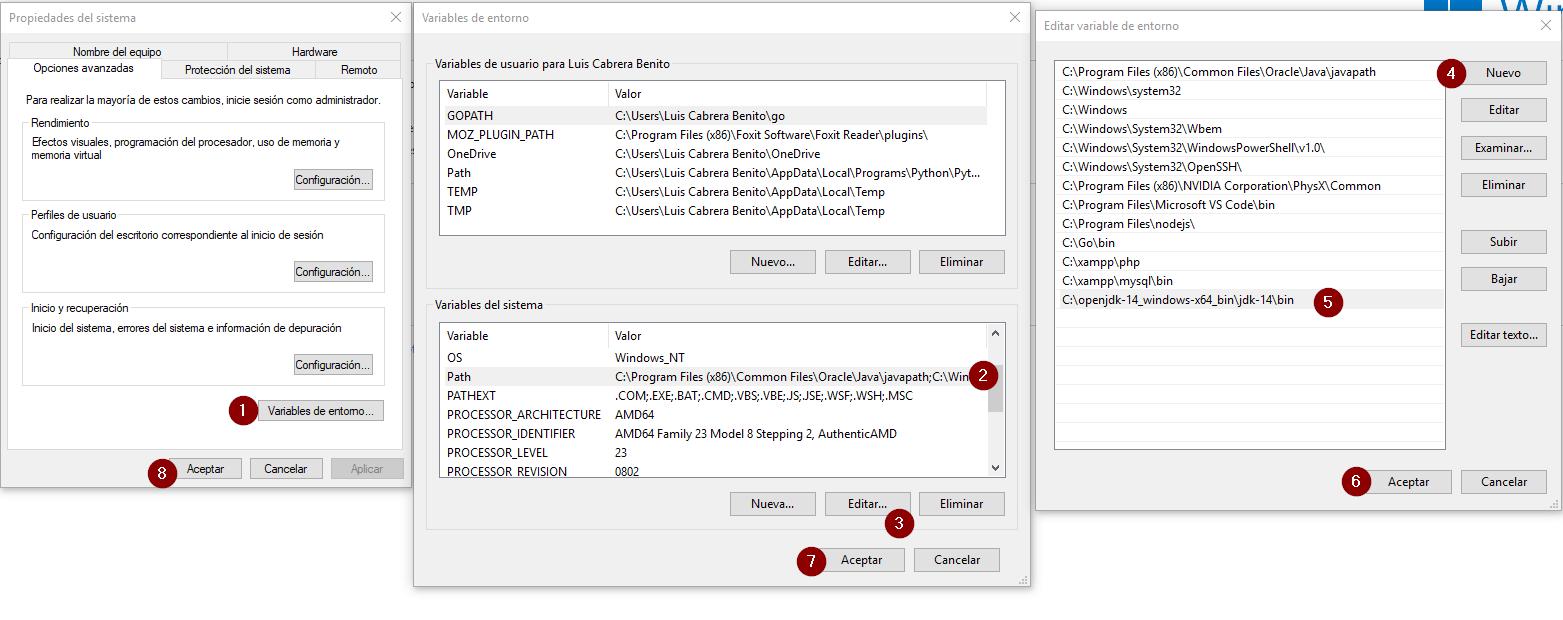Screen dimensions: 1563x620
Task: Click the Editar texto... button
Action: [1503, 335]
